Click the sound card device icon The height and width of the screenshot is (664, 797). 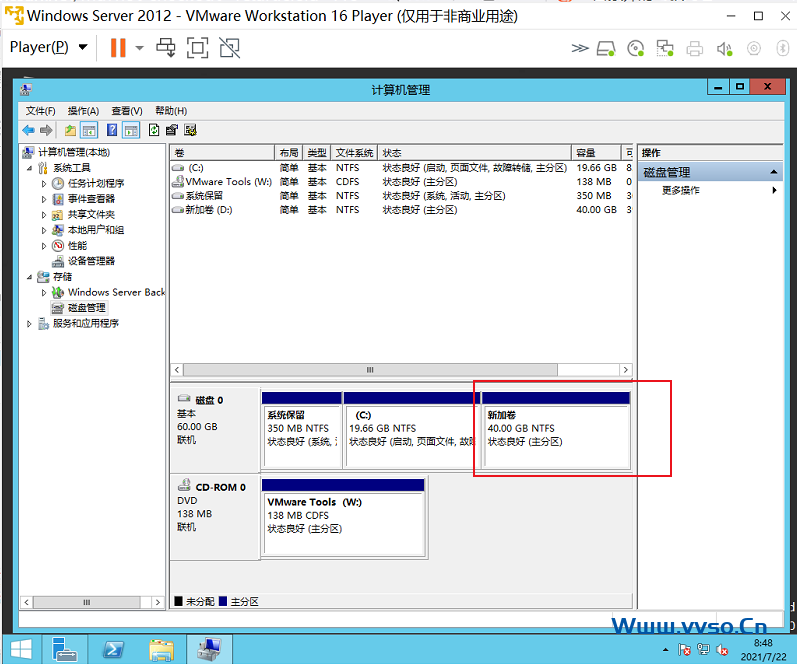point(724,48)
